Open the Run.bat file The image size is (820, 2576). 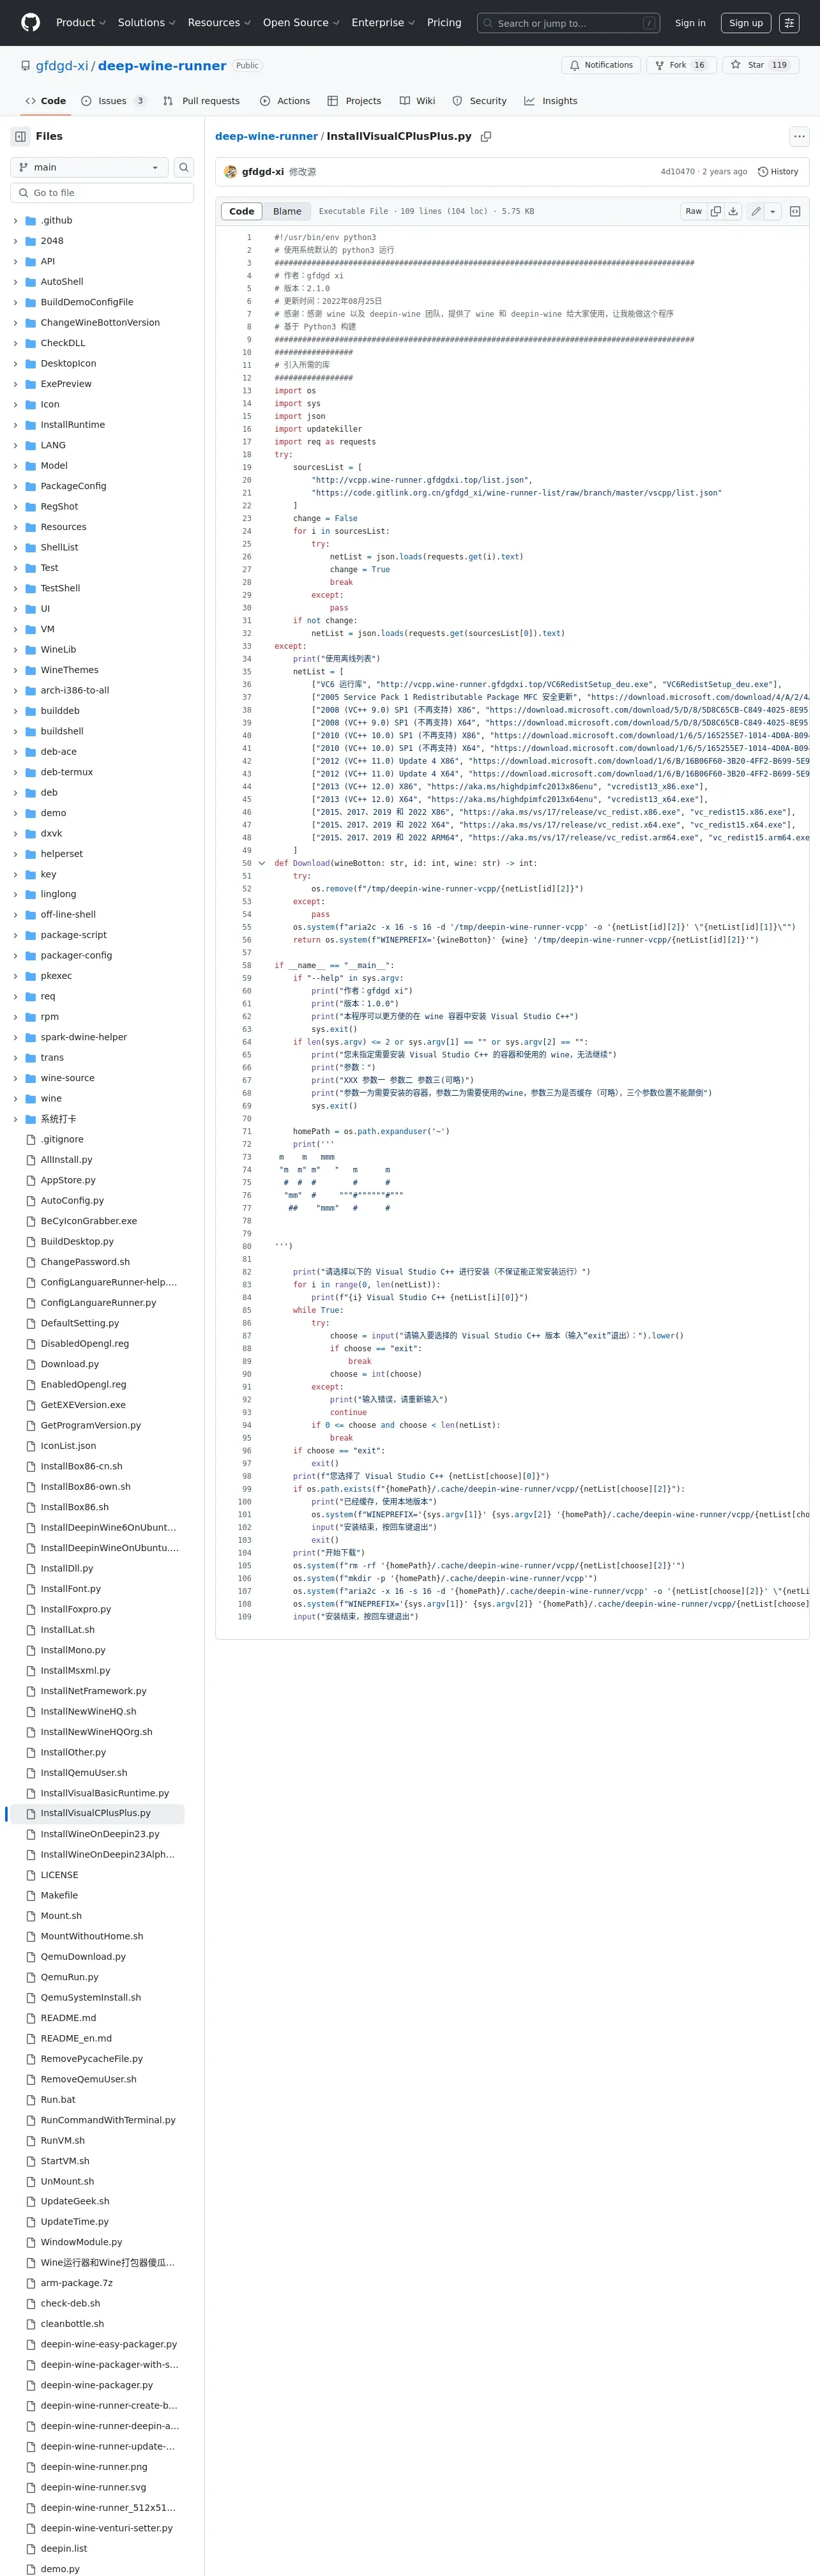(58, 2099)
